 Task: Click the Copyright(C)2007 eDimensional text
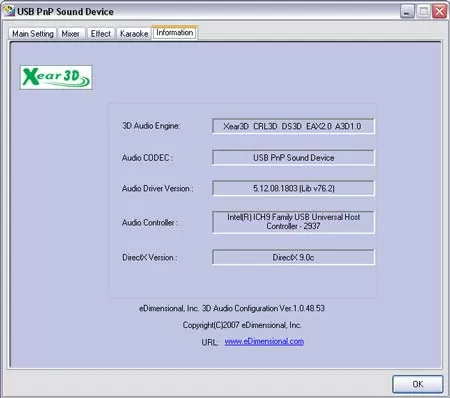click(242, 325)
